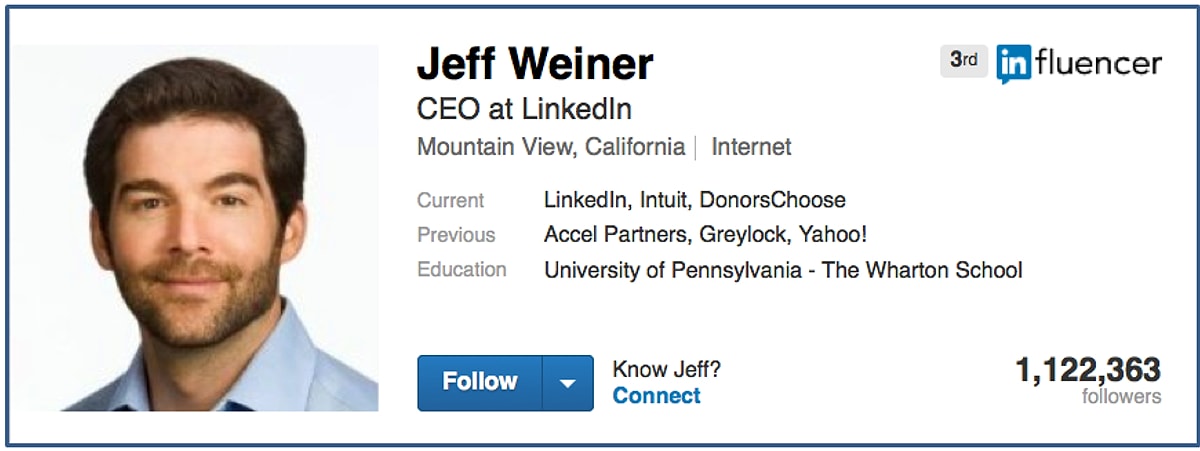Click the Education row label

462,270
